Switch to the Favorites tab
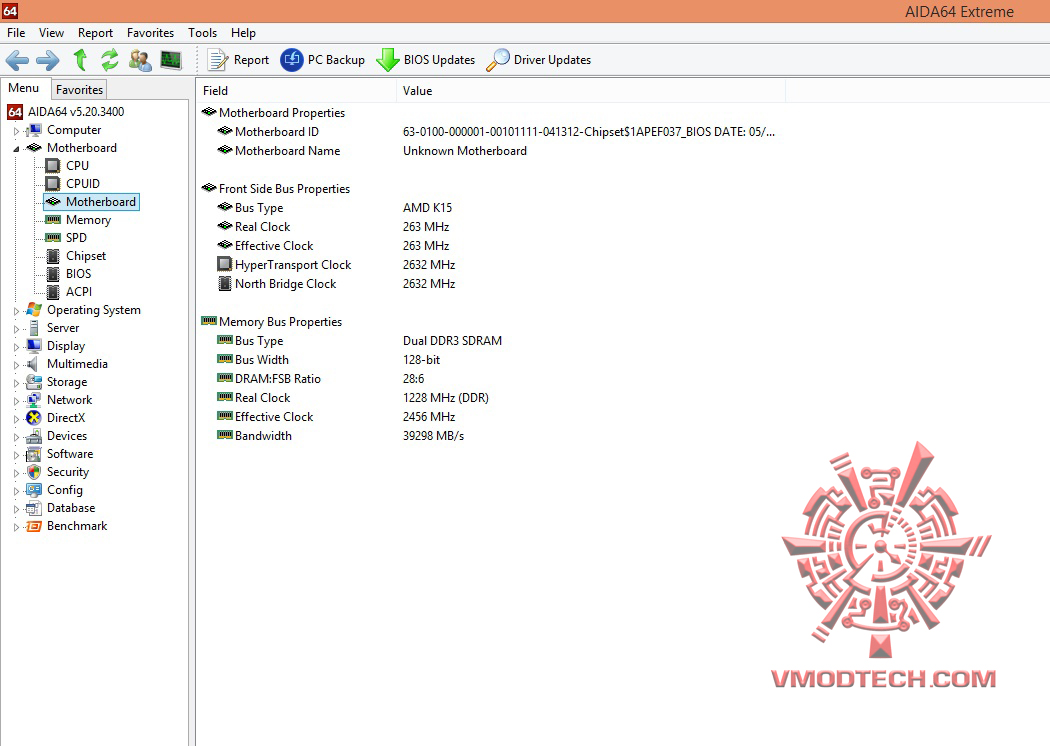Screen dimensions: 1050x746 (79, 89)
